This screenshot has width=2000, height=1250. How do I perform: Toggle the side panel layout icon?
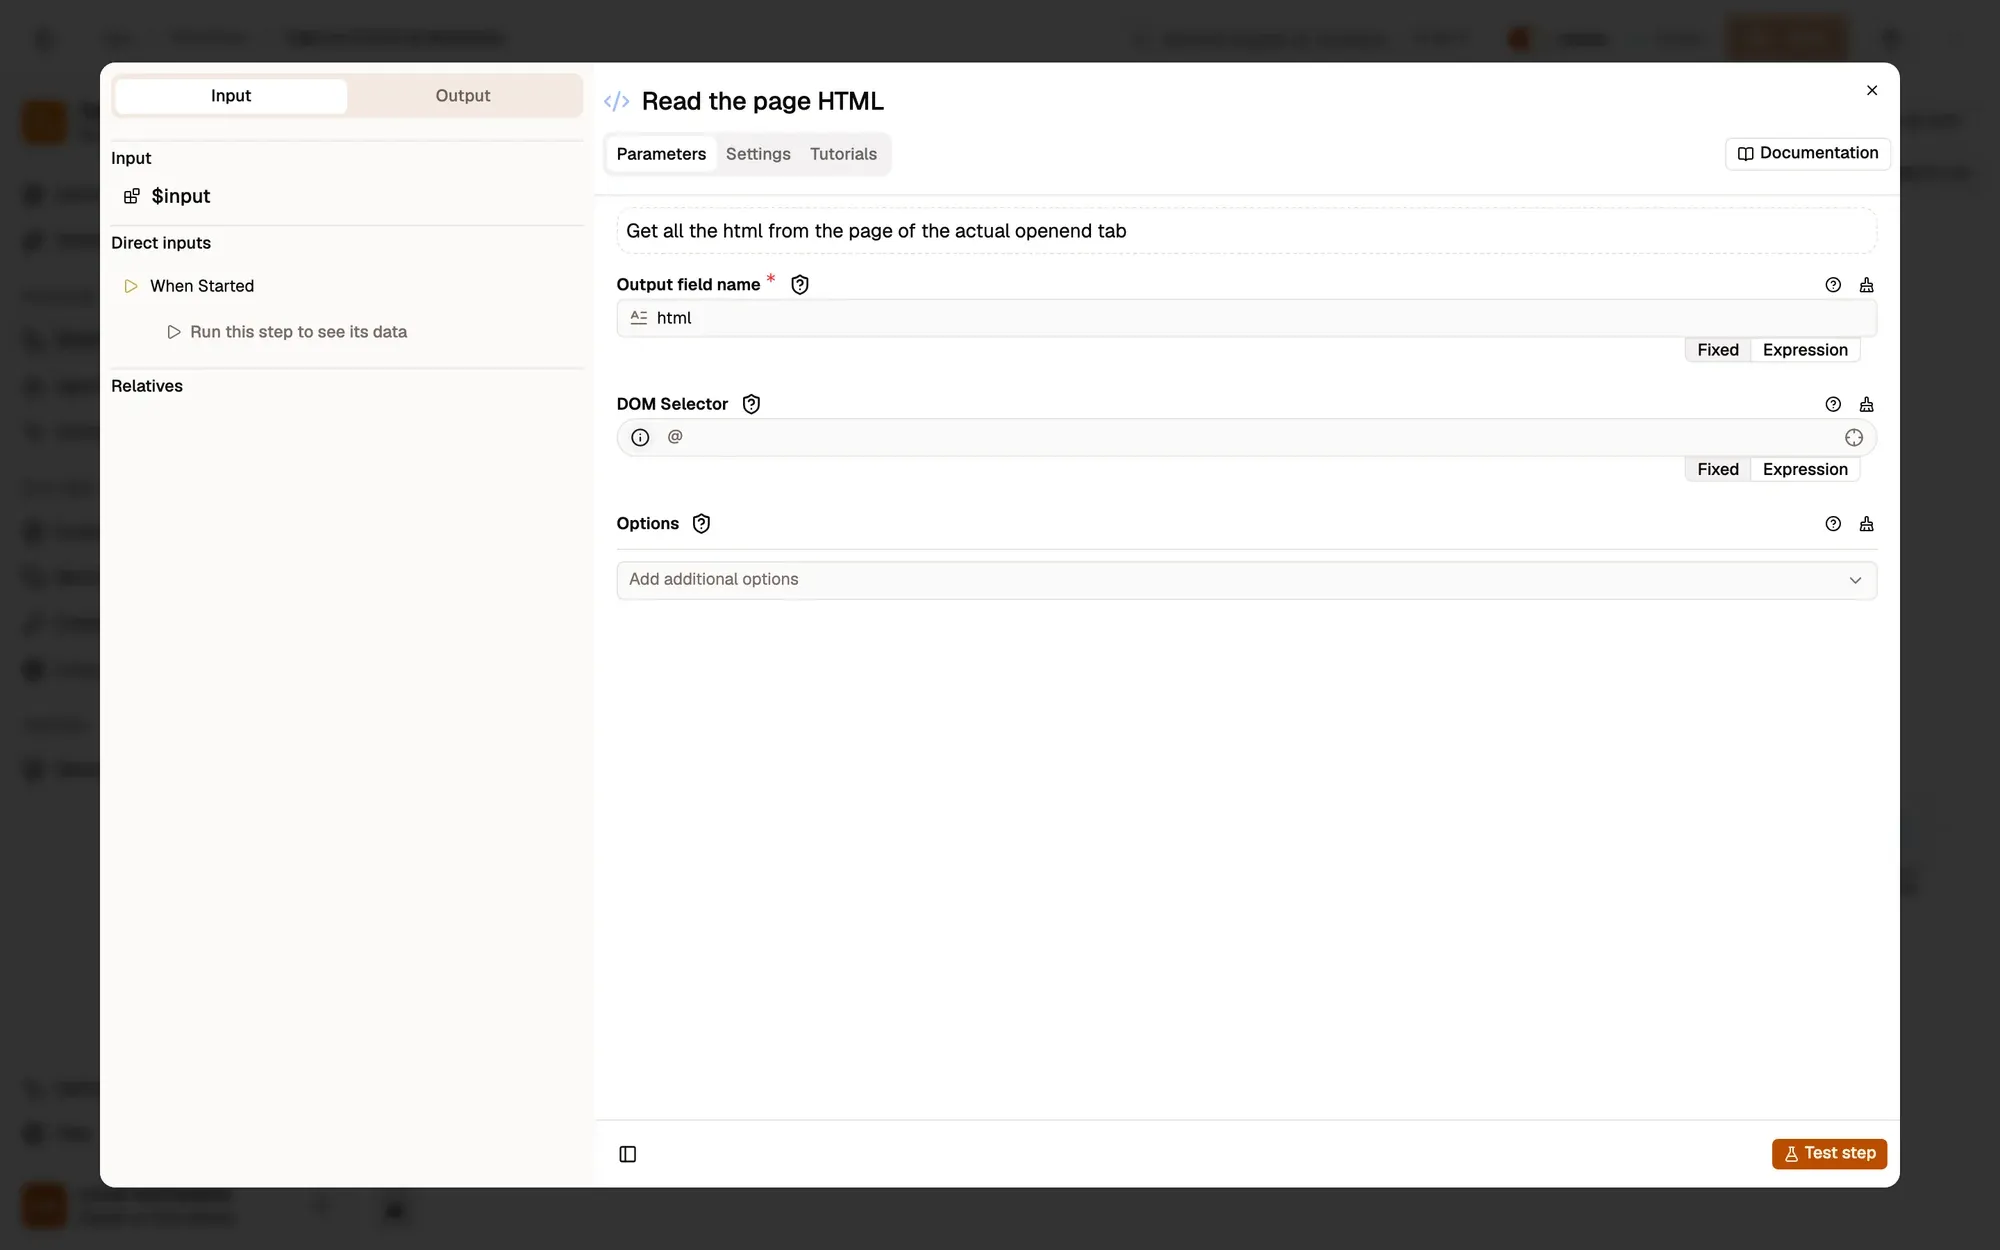628,1154
